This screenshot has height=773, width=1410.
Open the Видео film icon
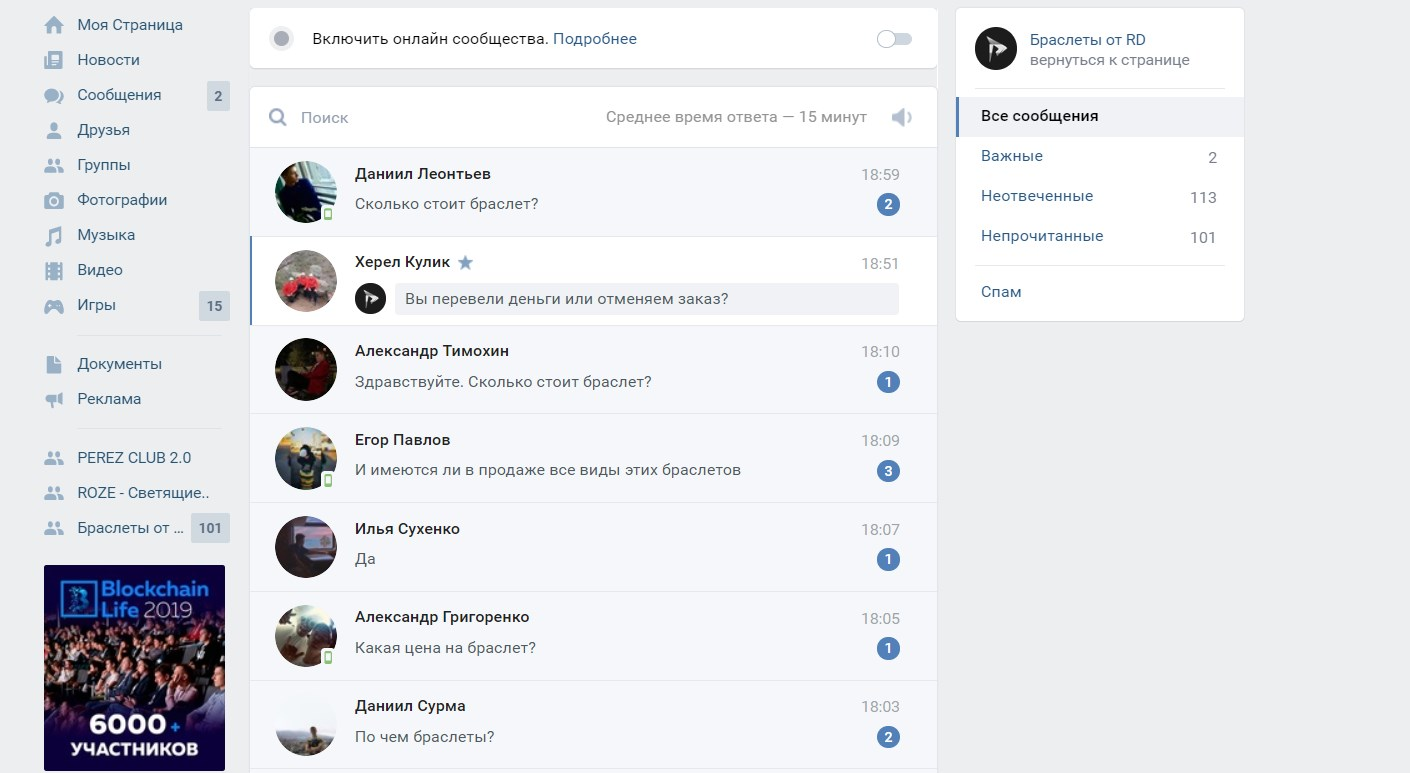pyautogui.click(x=54, y=270)
